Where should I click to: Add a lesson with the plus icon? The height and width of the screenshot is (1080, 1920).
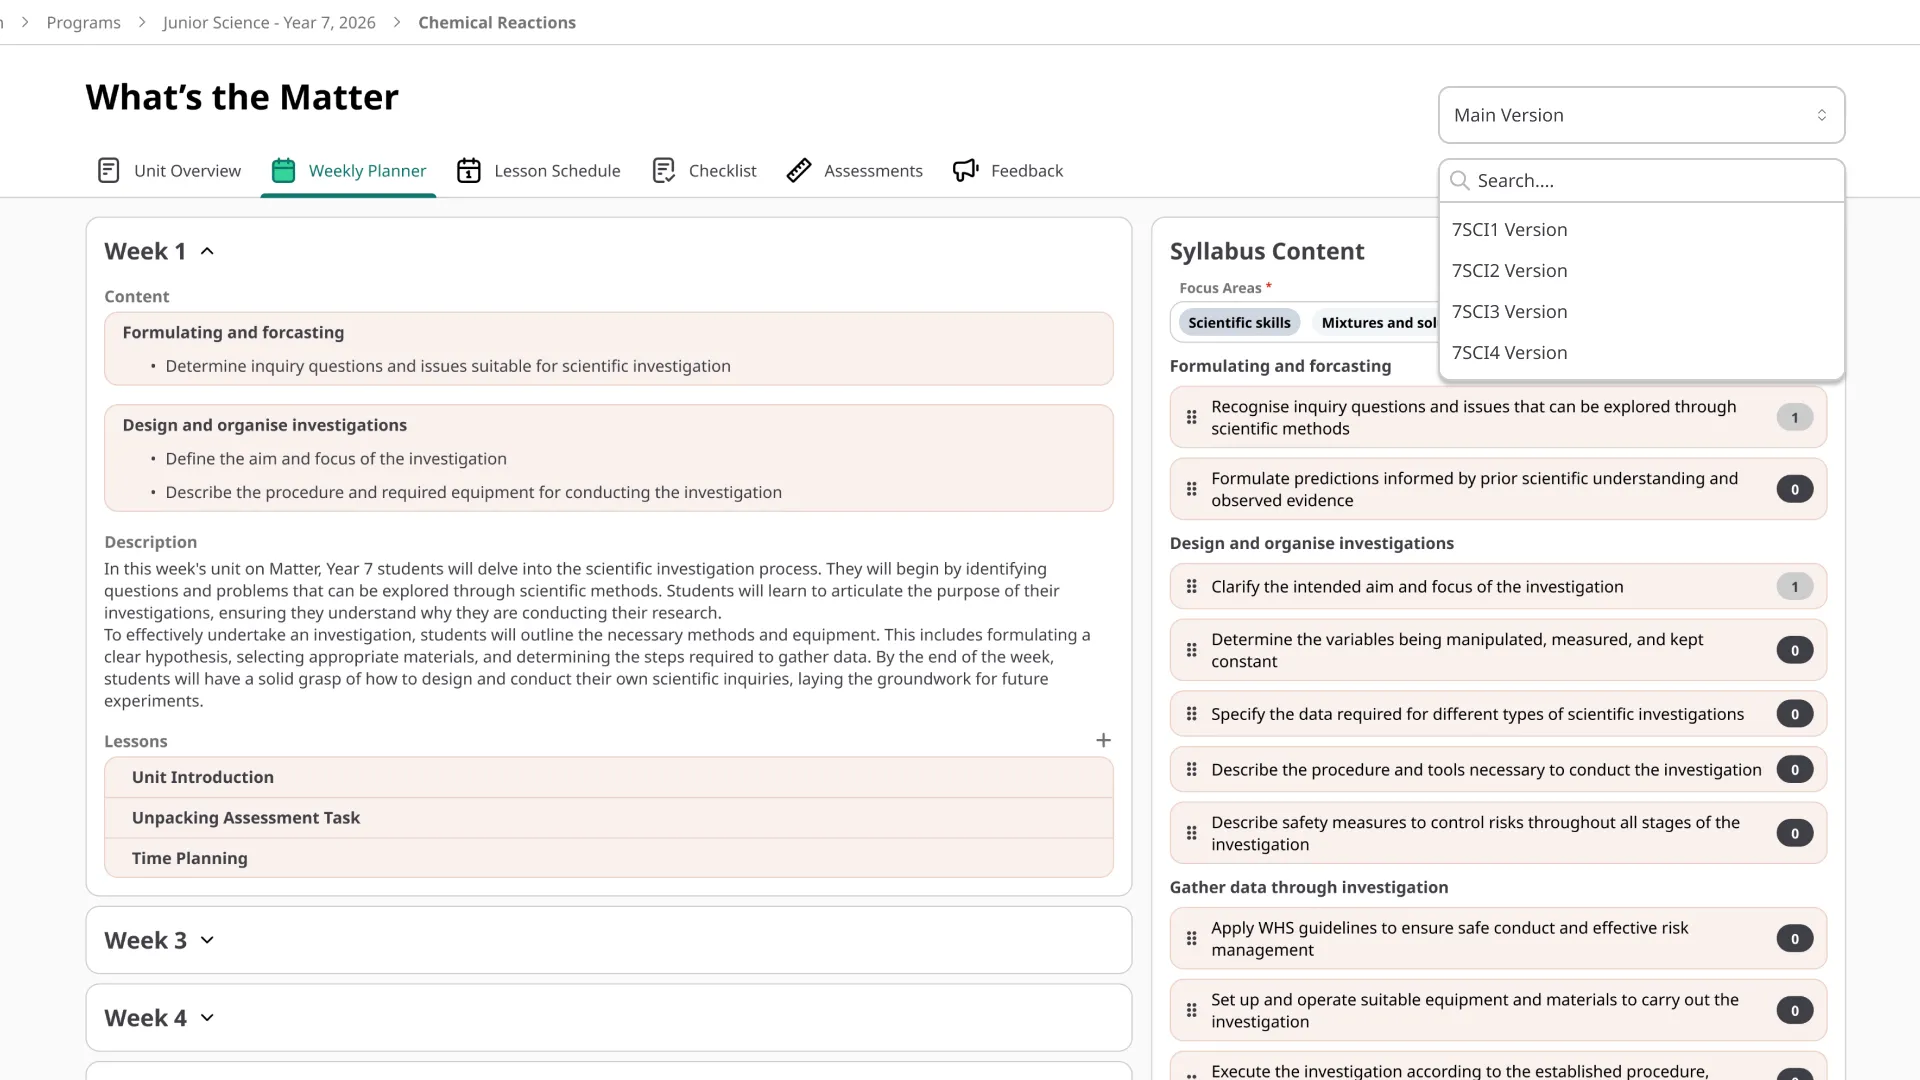click(1103, 740)
